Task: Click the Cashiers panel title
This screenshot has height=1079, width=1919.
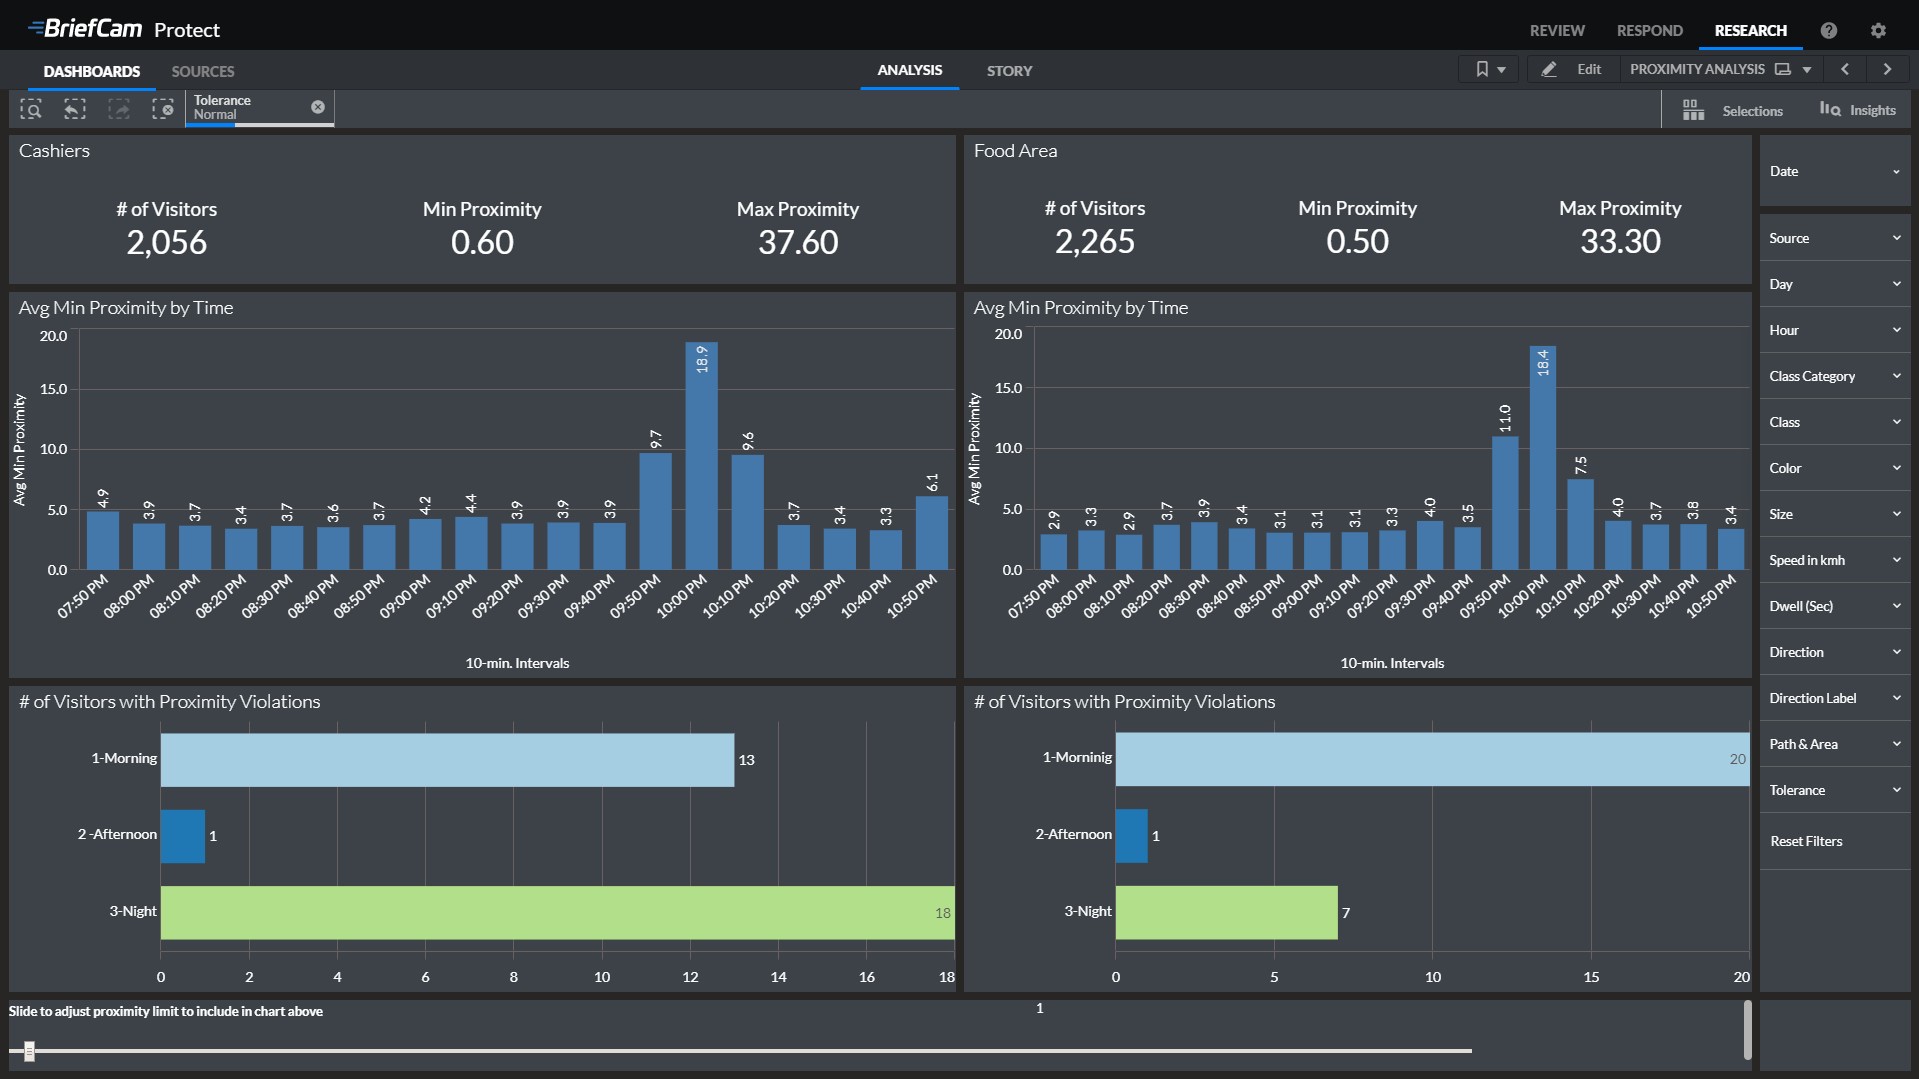Action: tap(54, 151)
